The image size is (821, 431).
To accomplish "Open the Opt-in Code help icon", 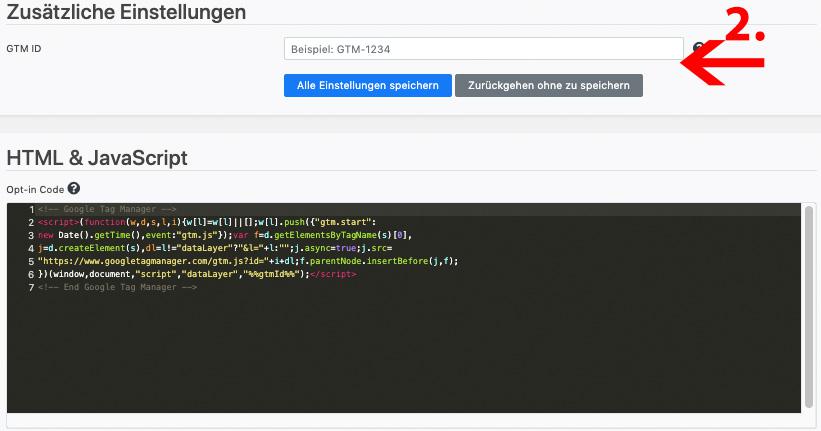I will [x=74, y=189].
